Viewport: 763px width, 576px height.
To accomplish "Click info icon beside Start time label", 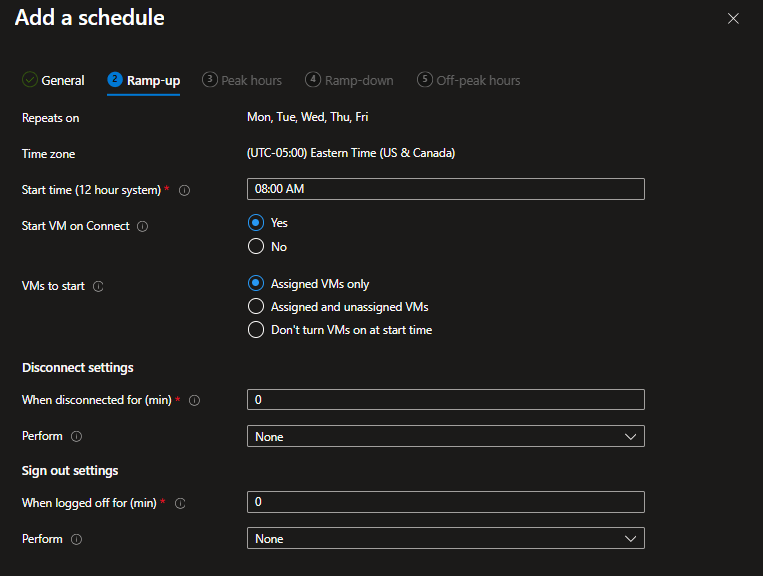I will pyautogui.click(x=184, y=190).
